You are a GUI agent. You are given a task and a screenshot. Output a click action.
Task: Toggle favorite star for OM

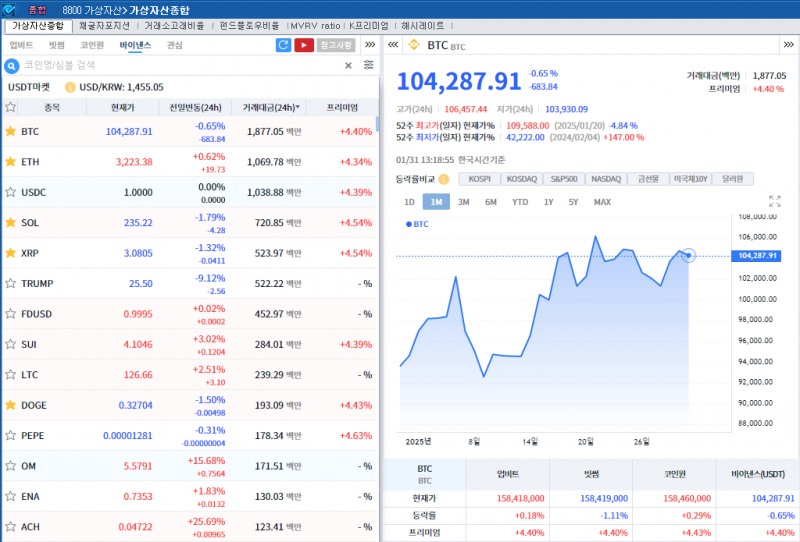click(10, 465)
